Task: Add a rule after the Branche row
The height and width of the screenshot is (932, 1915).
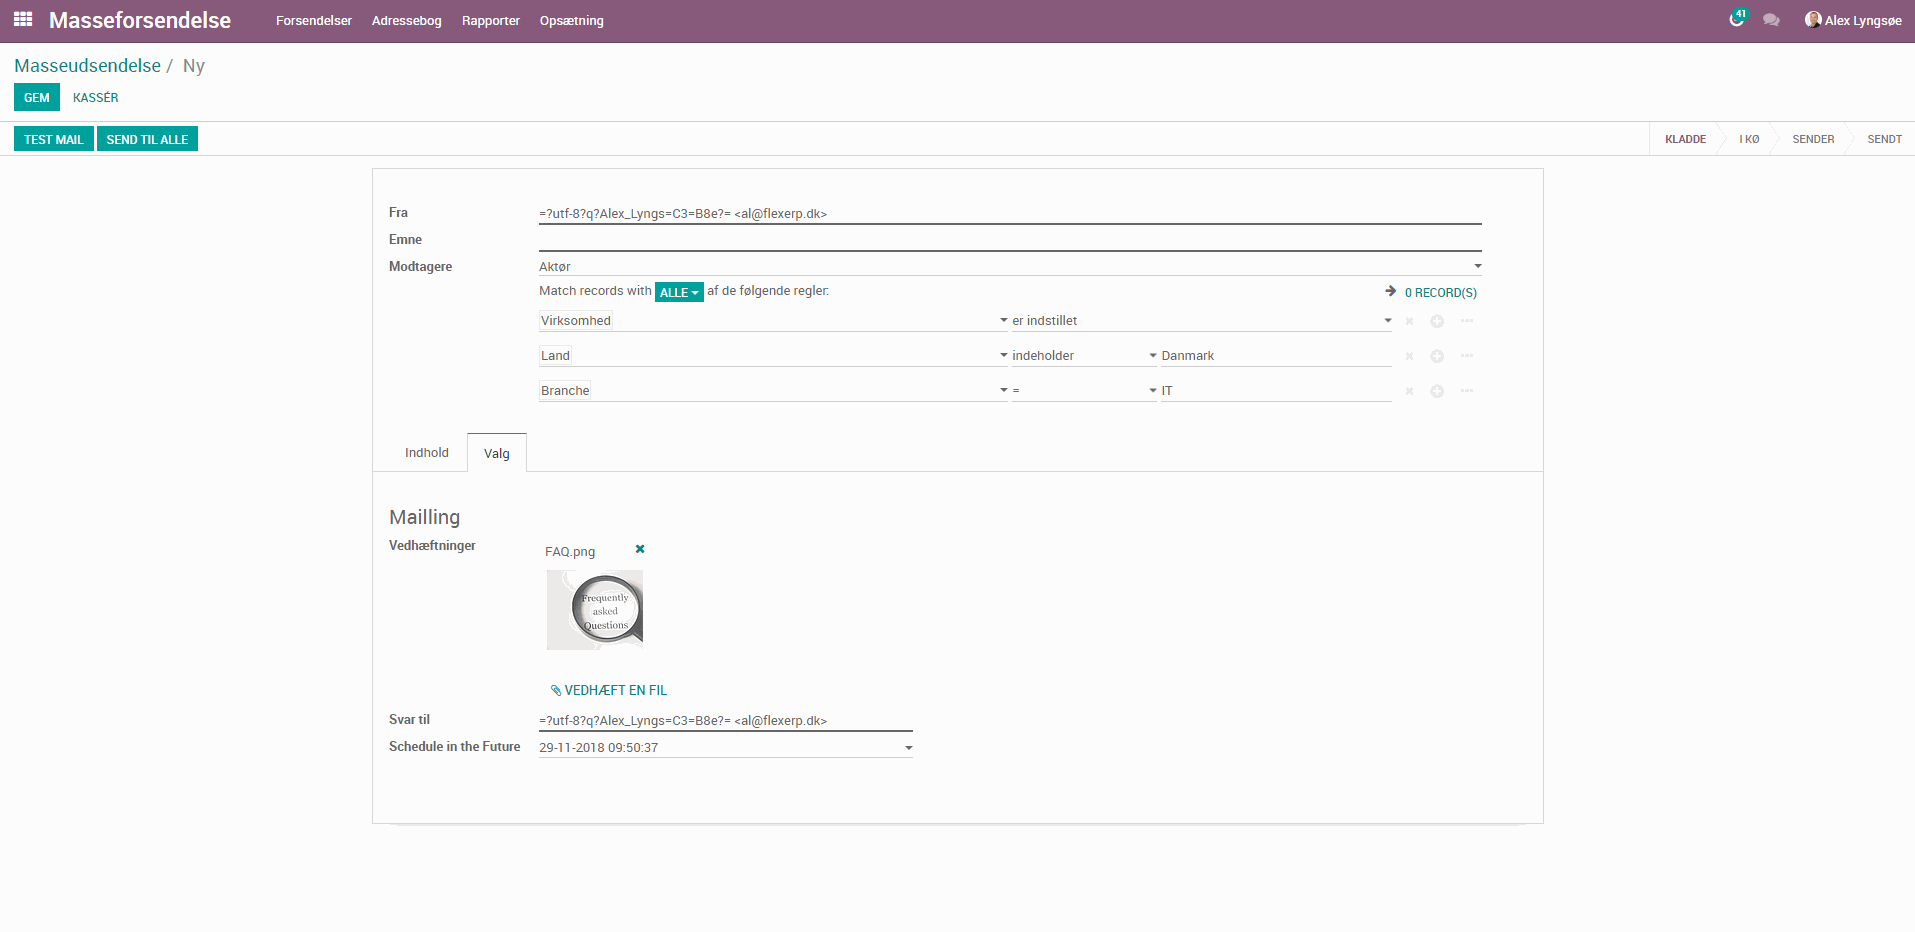Action: tap(1437, 391)
